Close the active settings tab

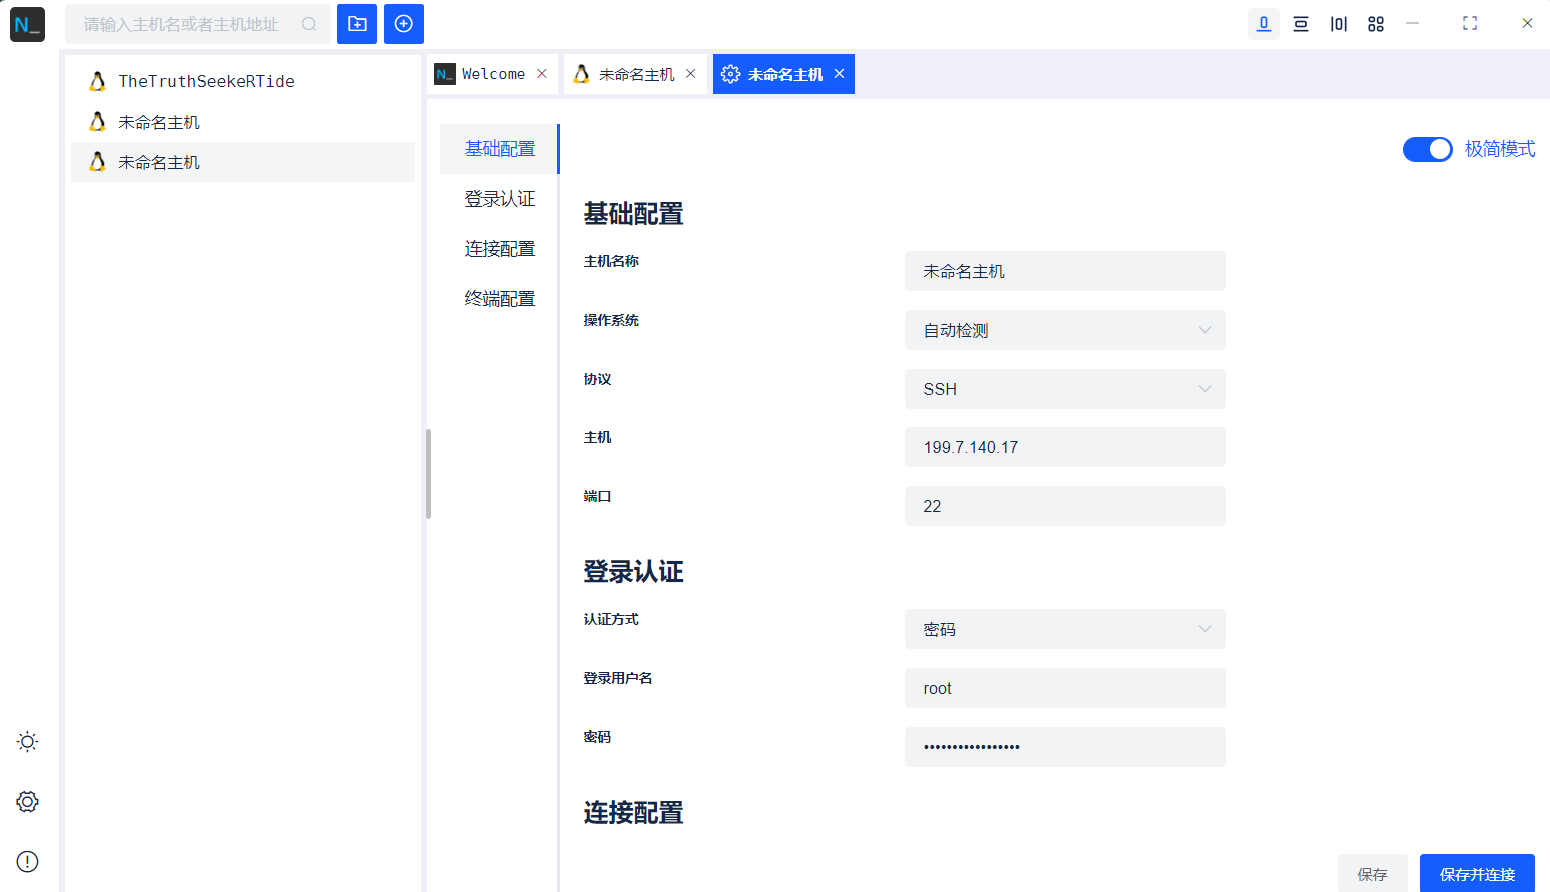839,74
